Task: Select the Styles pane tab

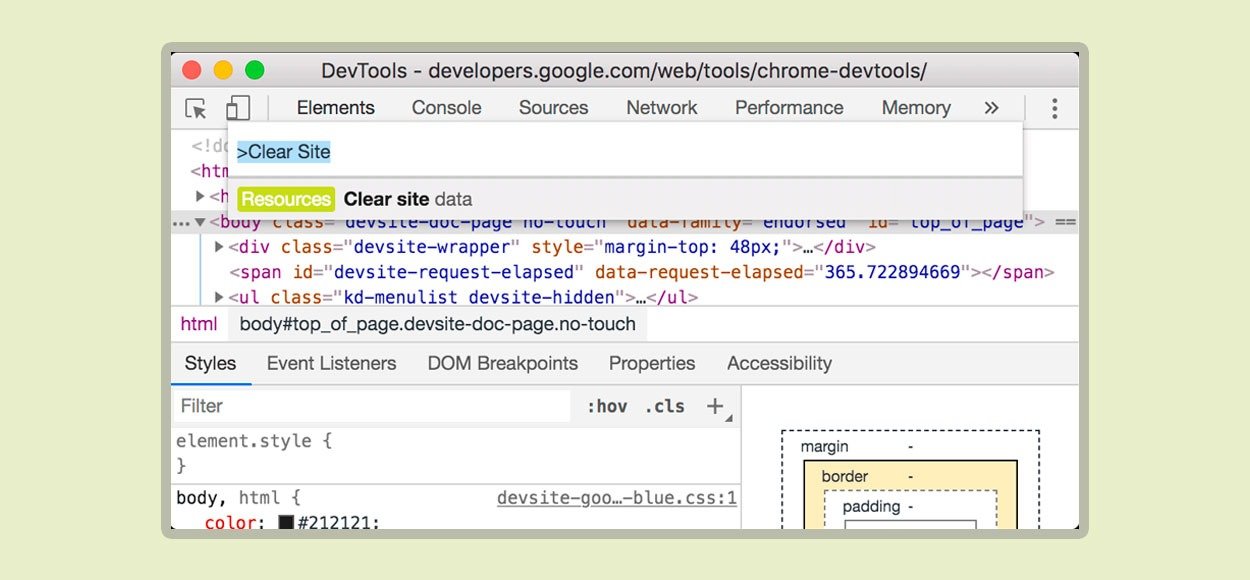Action: [211, 364]
